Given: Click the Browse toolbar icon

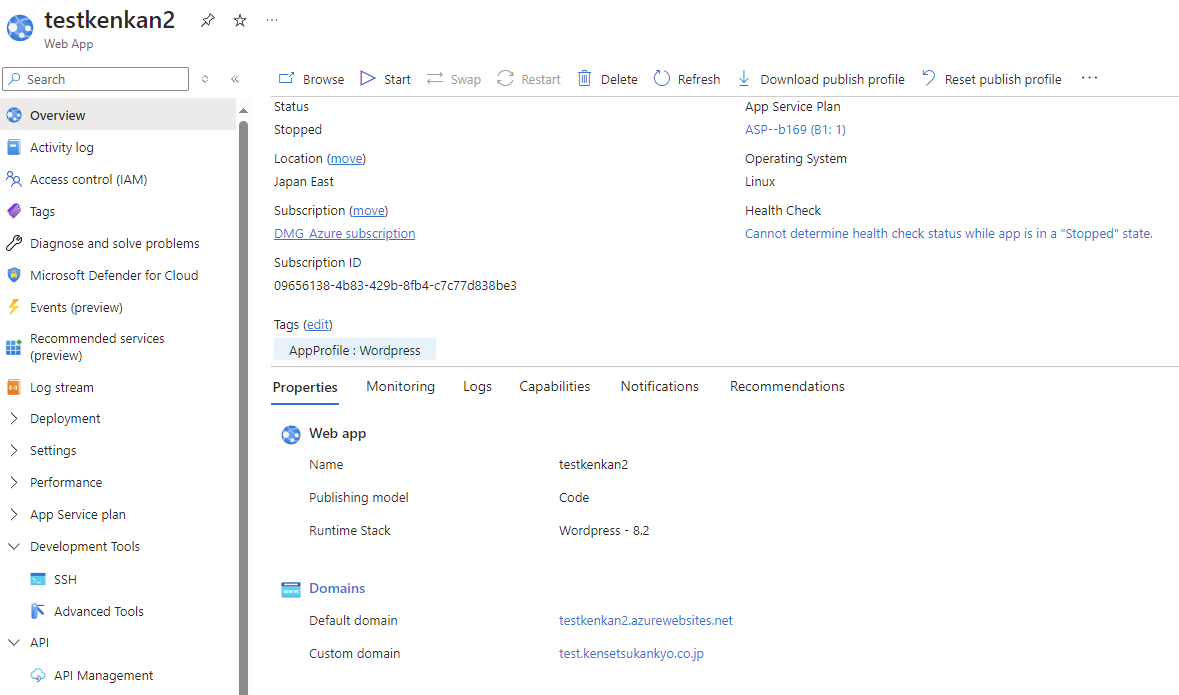Looking at the screenshot, I should [286, 78].
